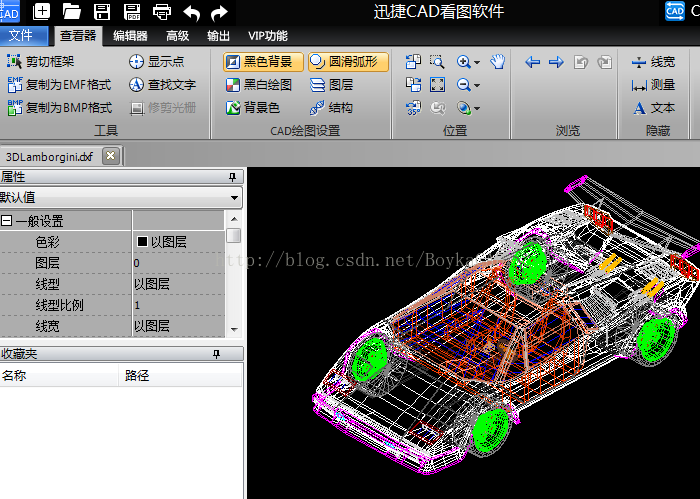Image resolution: width=700 pixels, height=499 pixels.
Task: Toggle 黑白绘图 black and white drawing
Action: [259, 85]
